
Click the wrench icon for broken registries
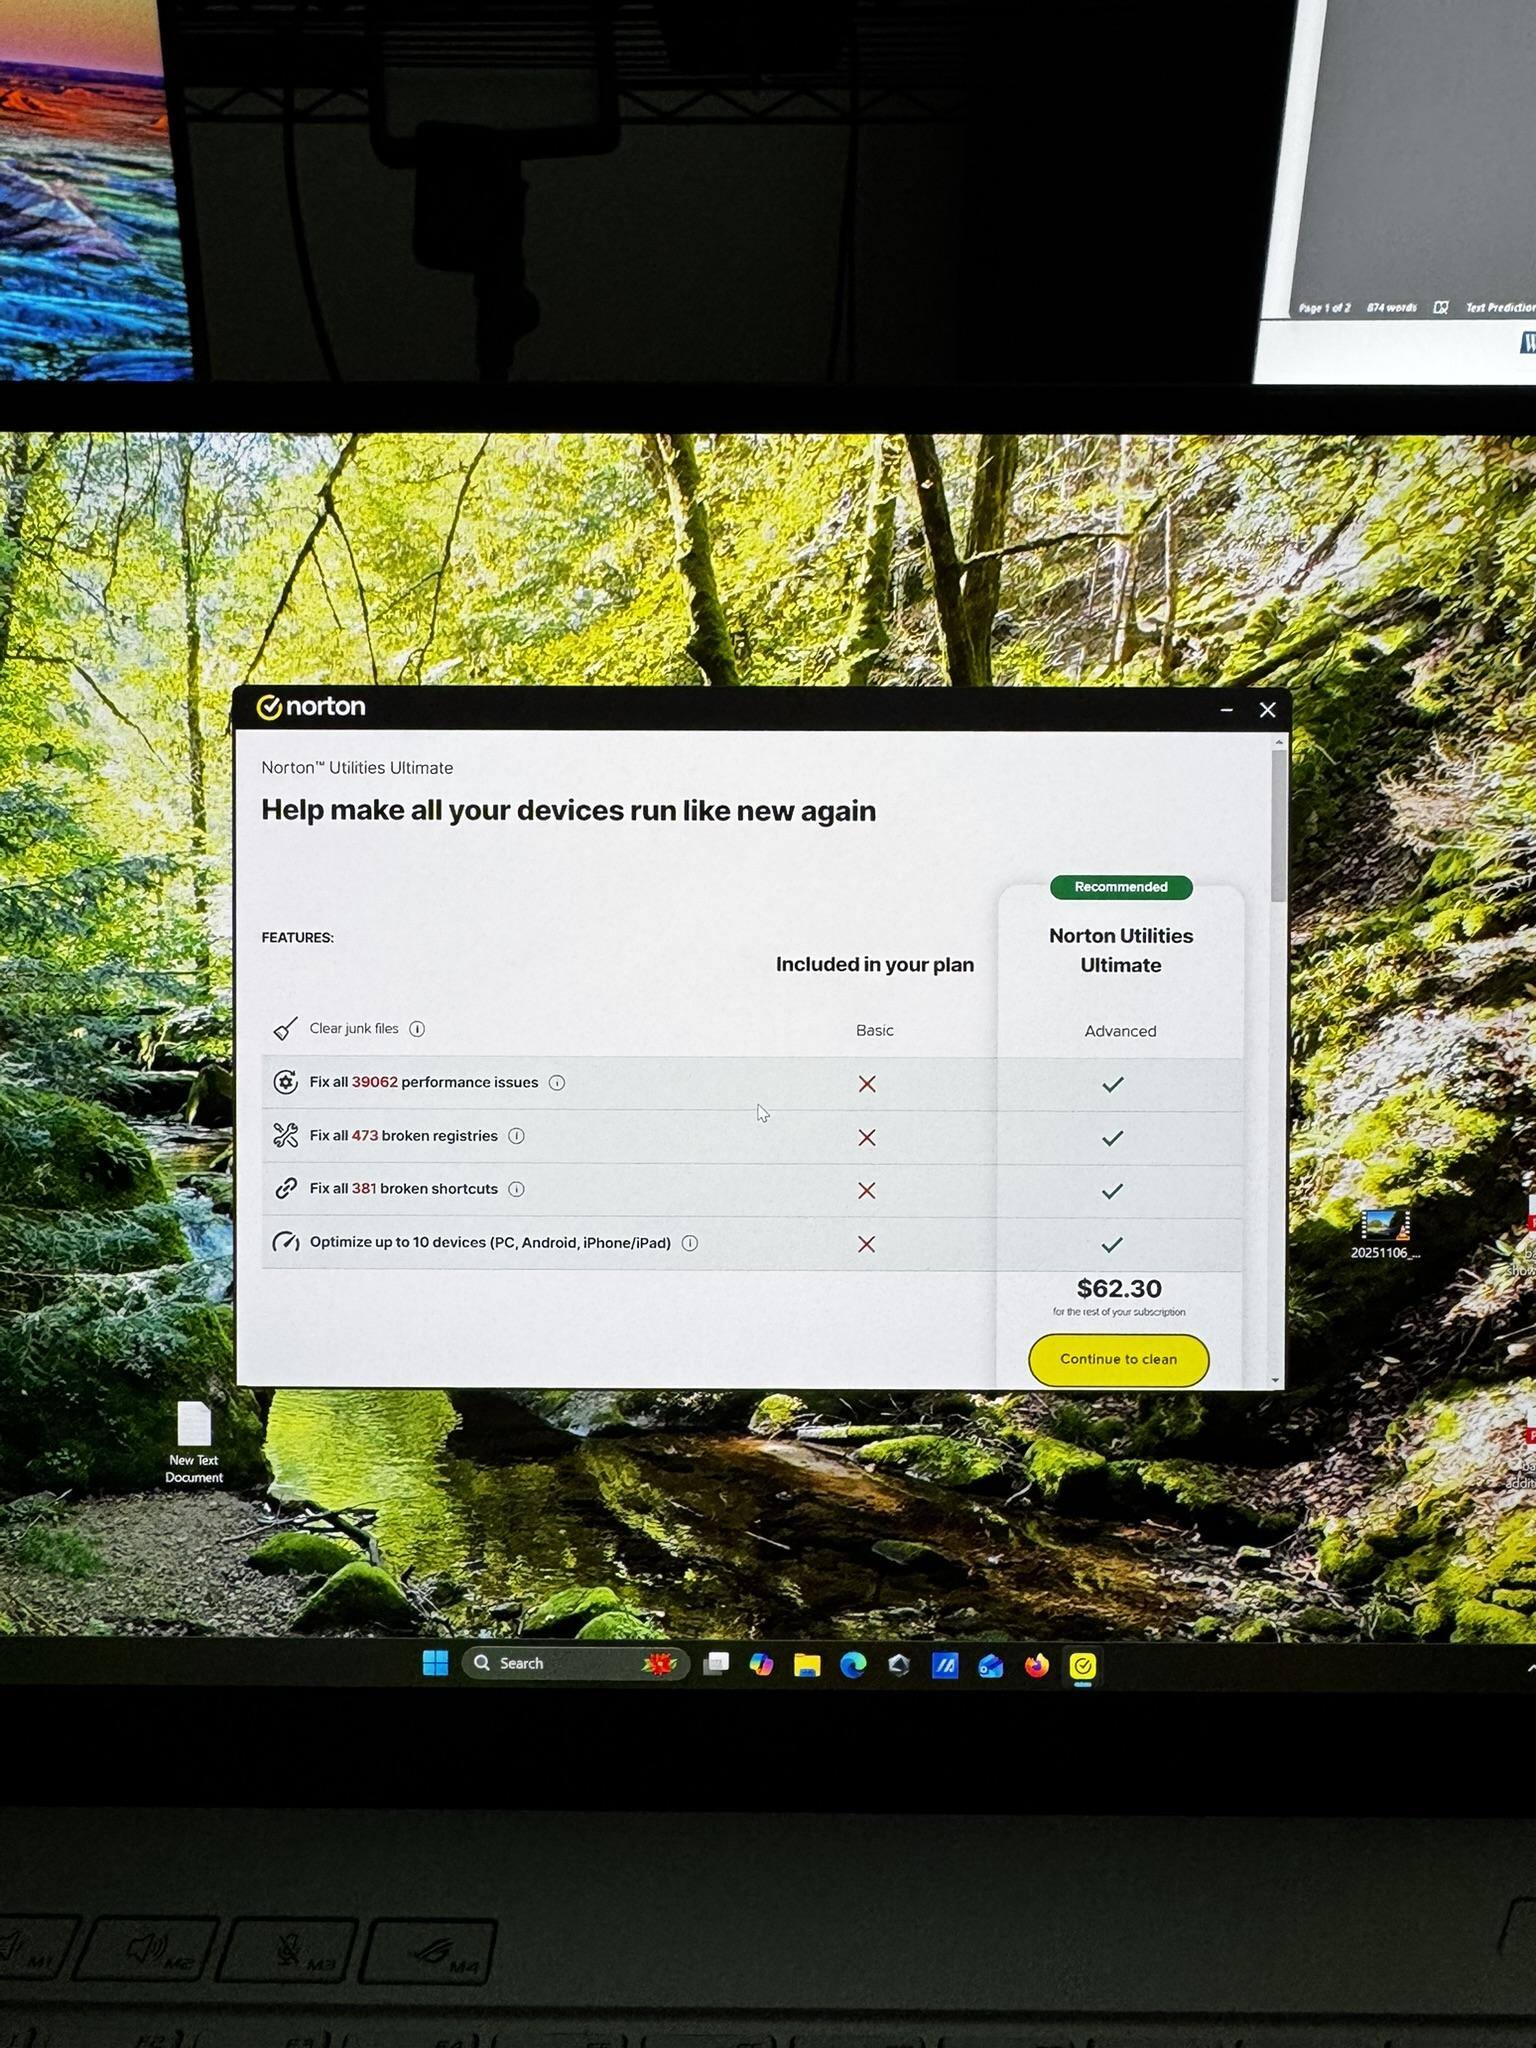coord(286,1135)
